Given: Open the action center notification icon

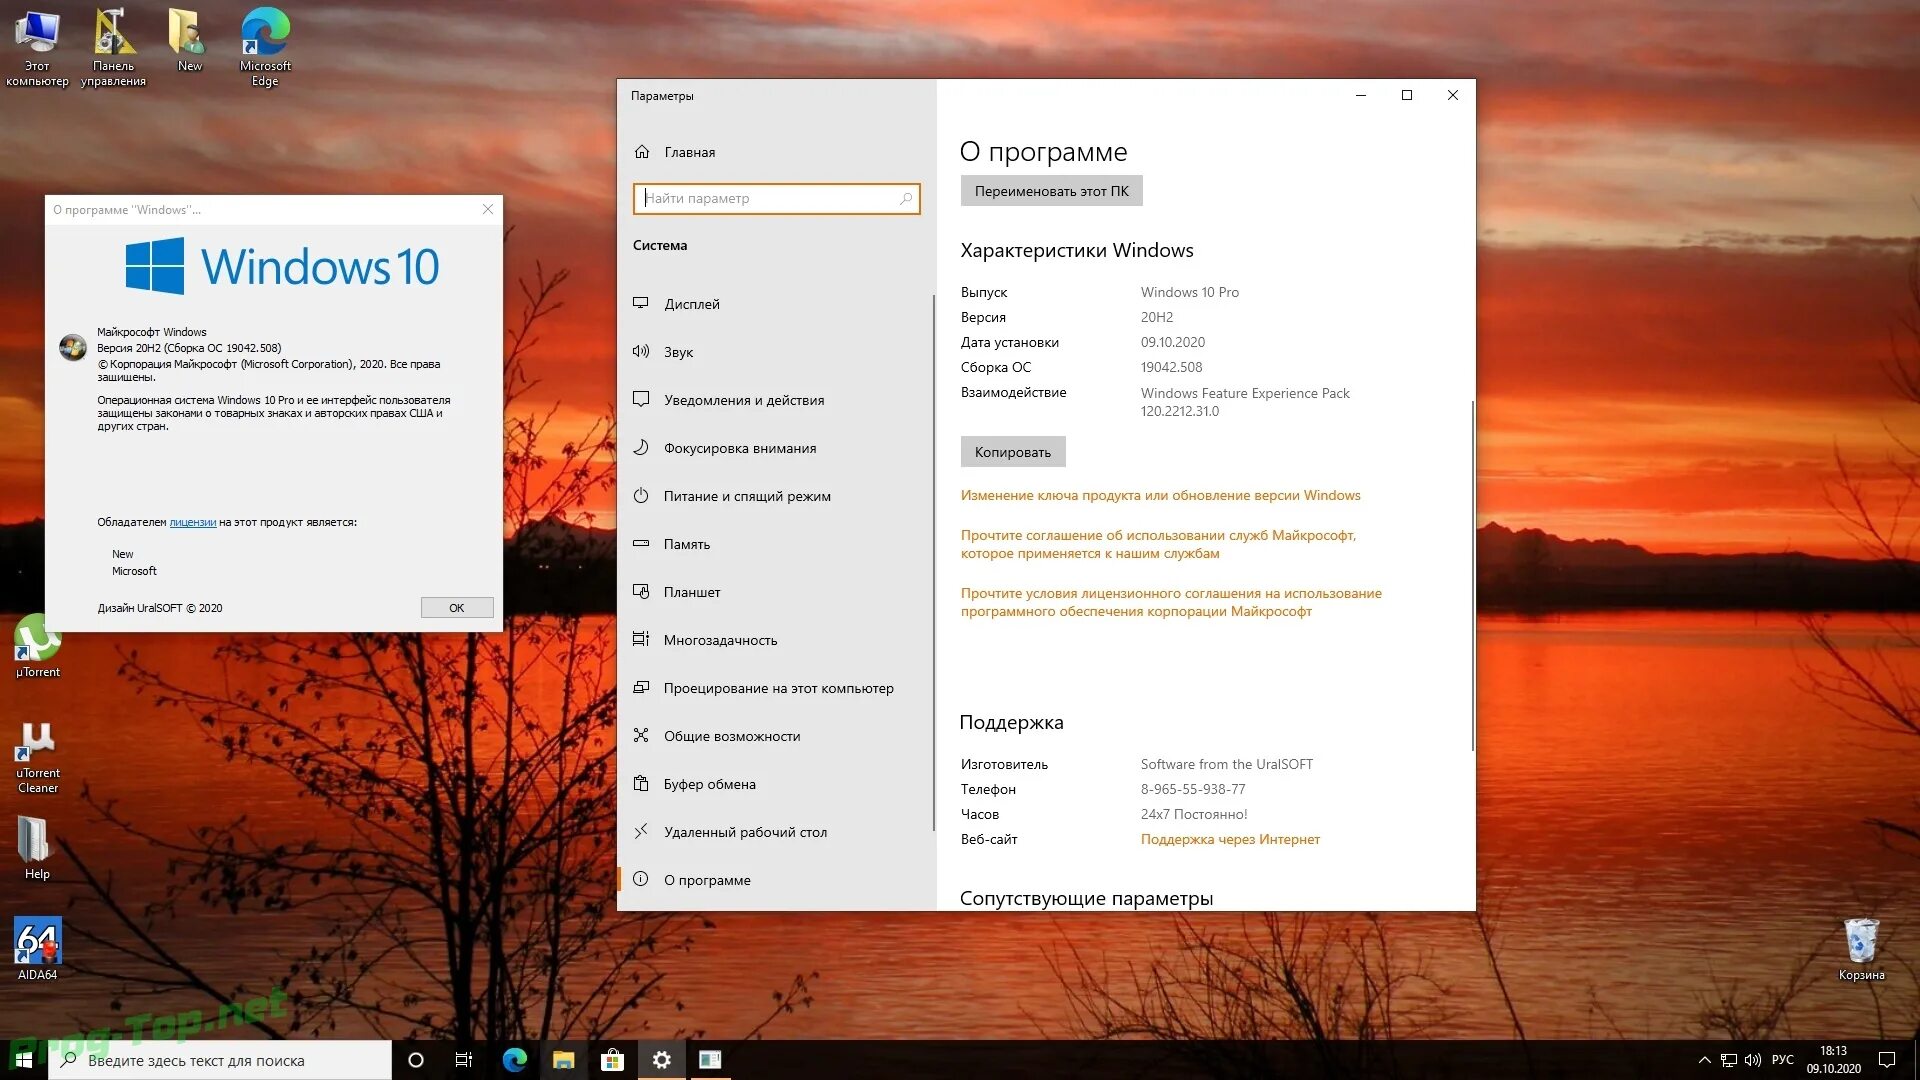Looking at the screenshot, I should pos(1886,1060).
